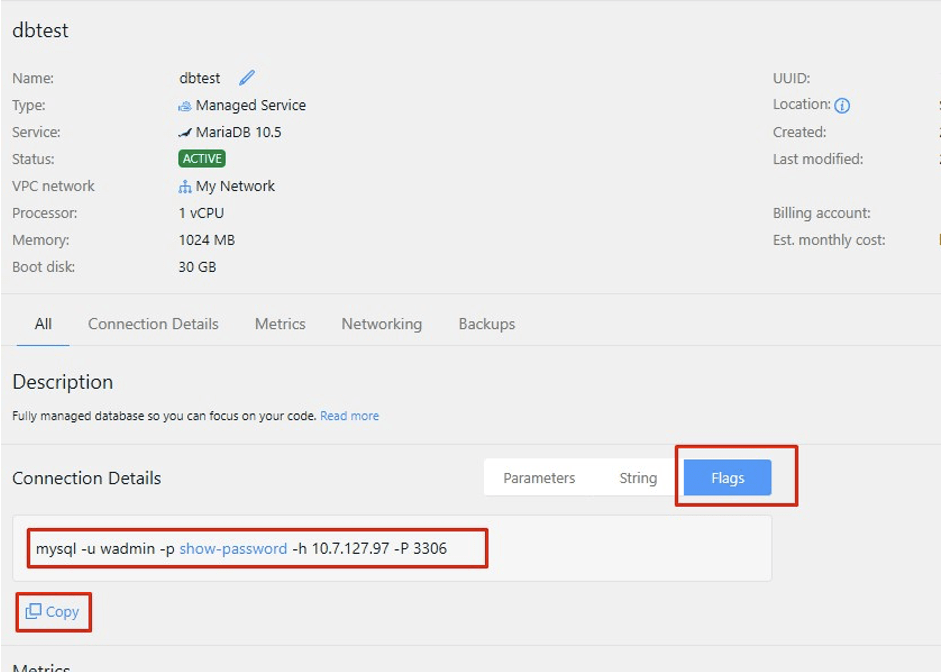This screenshot has height=672, width=941.
Task: Click the Copy button
Action: (x=52, y=611)
